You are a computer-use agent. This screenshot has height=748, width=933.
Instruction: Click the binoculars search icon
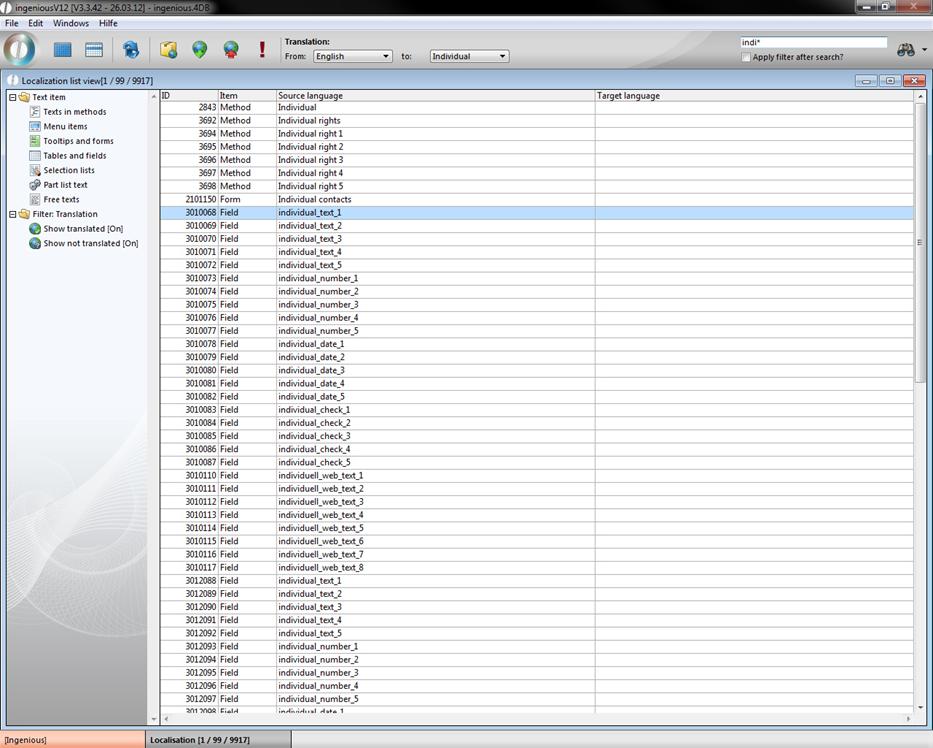906,50
